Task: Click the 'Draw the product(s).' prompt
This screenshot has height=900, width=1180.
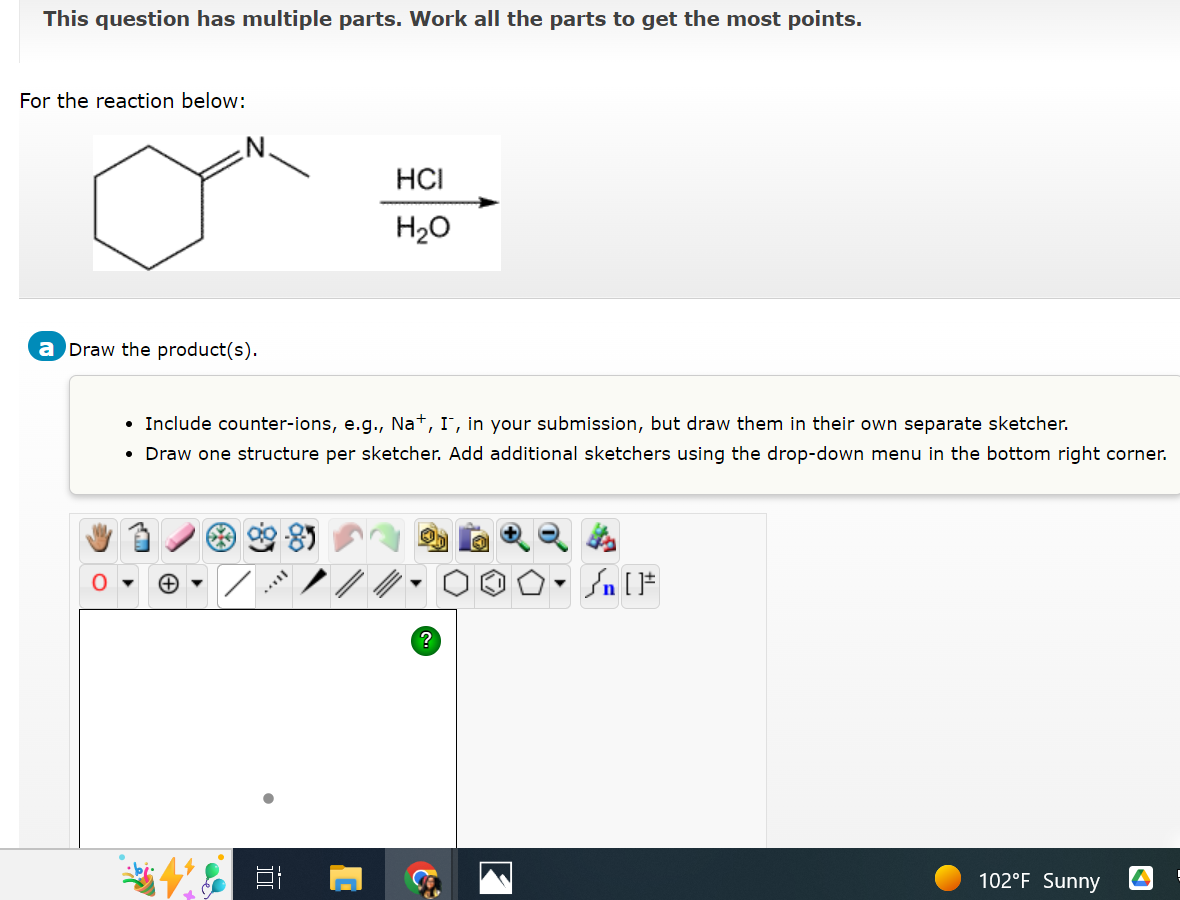Action: [163, 350]
